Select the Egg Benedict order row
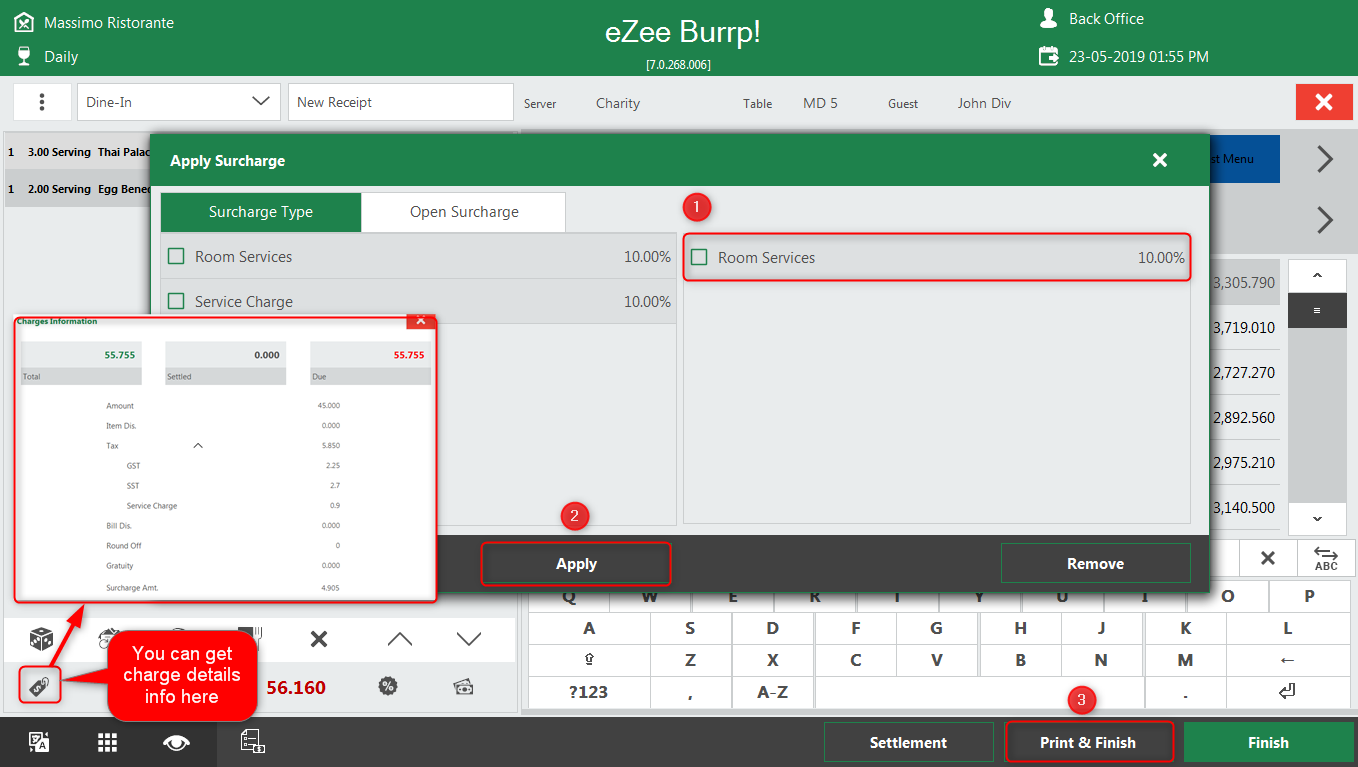This screenshot has height=767, width=1358. coord(77,189)
